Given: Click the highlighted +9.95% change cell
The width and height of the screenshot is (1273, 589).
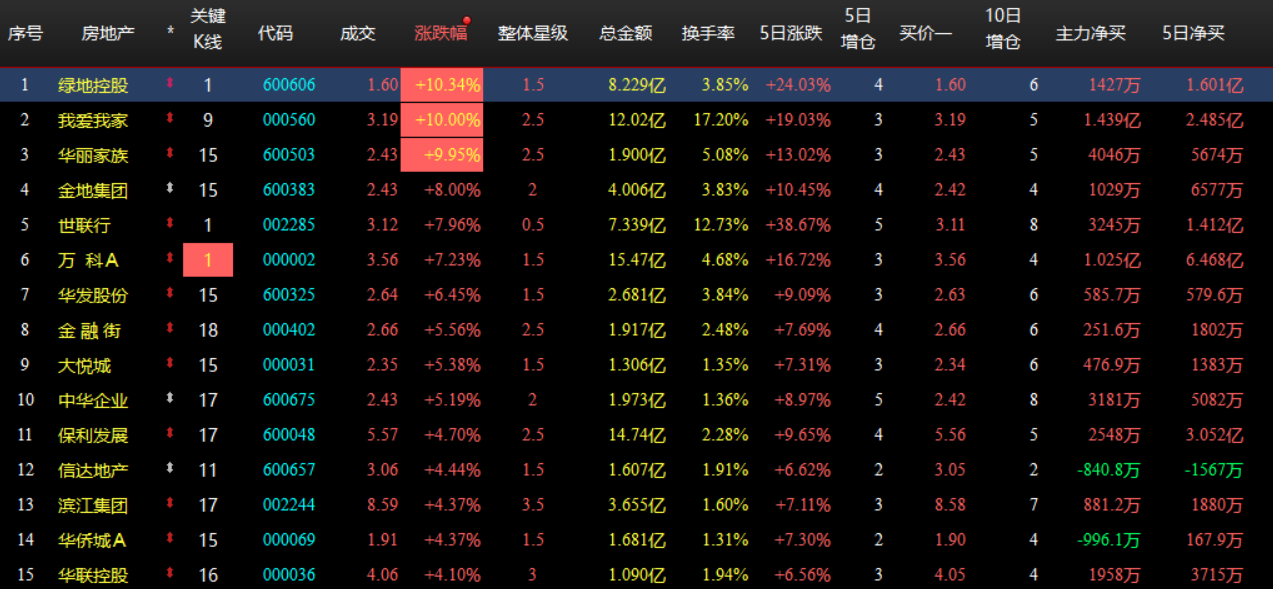Looking at the screenshot, I should (442, 155).
